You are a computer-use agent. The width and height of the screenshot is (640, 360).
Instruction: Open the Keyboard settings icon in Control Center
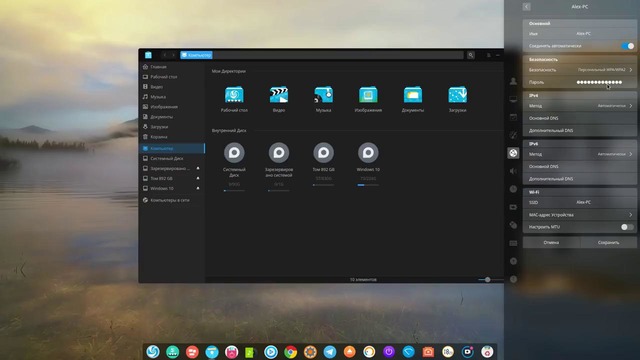(x=513, y=243)
